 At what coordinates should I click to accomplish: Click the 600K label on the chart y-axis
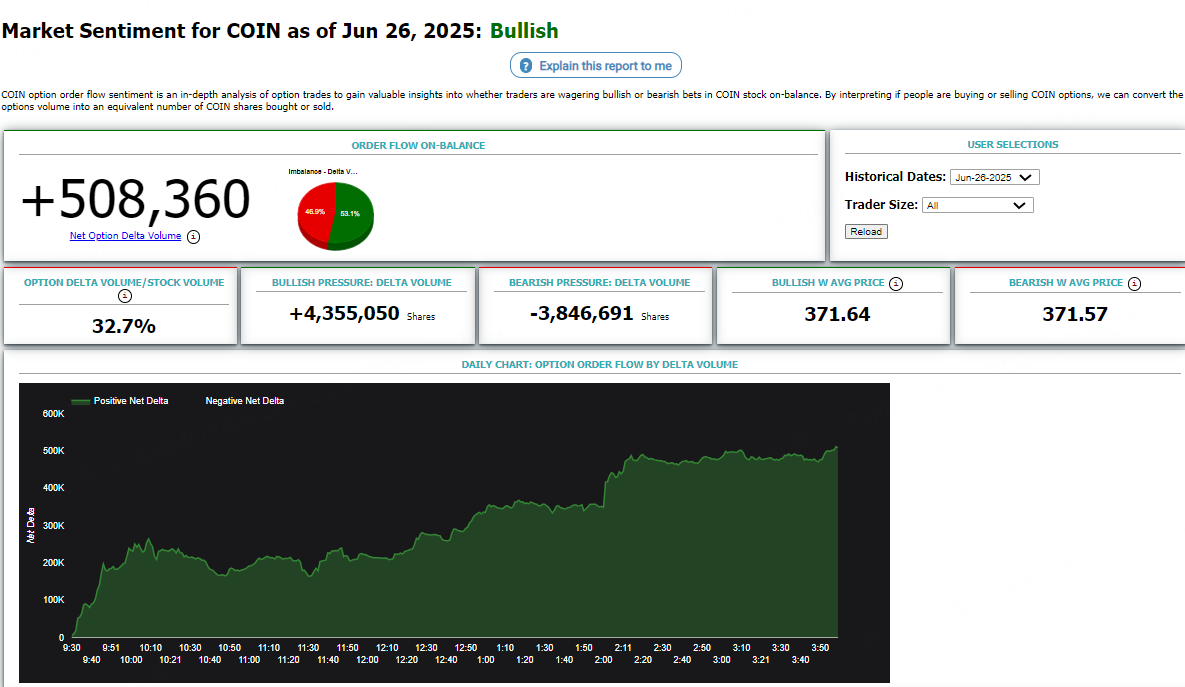pyautogui.click(x=54, y=414)
